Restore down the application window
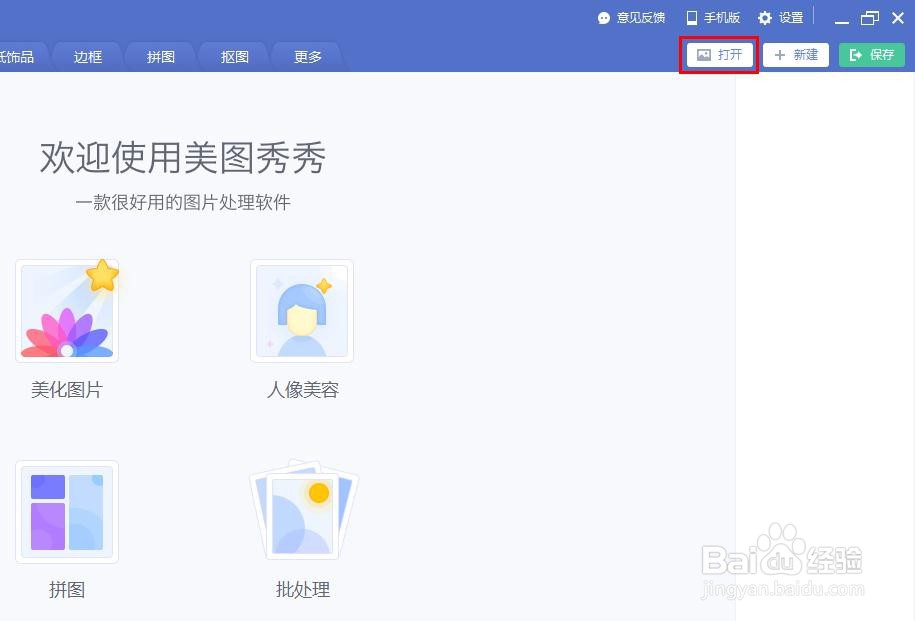The height and width of the screenshot is (621, 915). [x=869, y=19]
